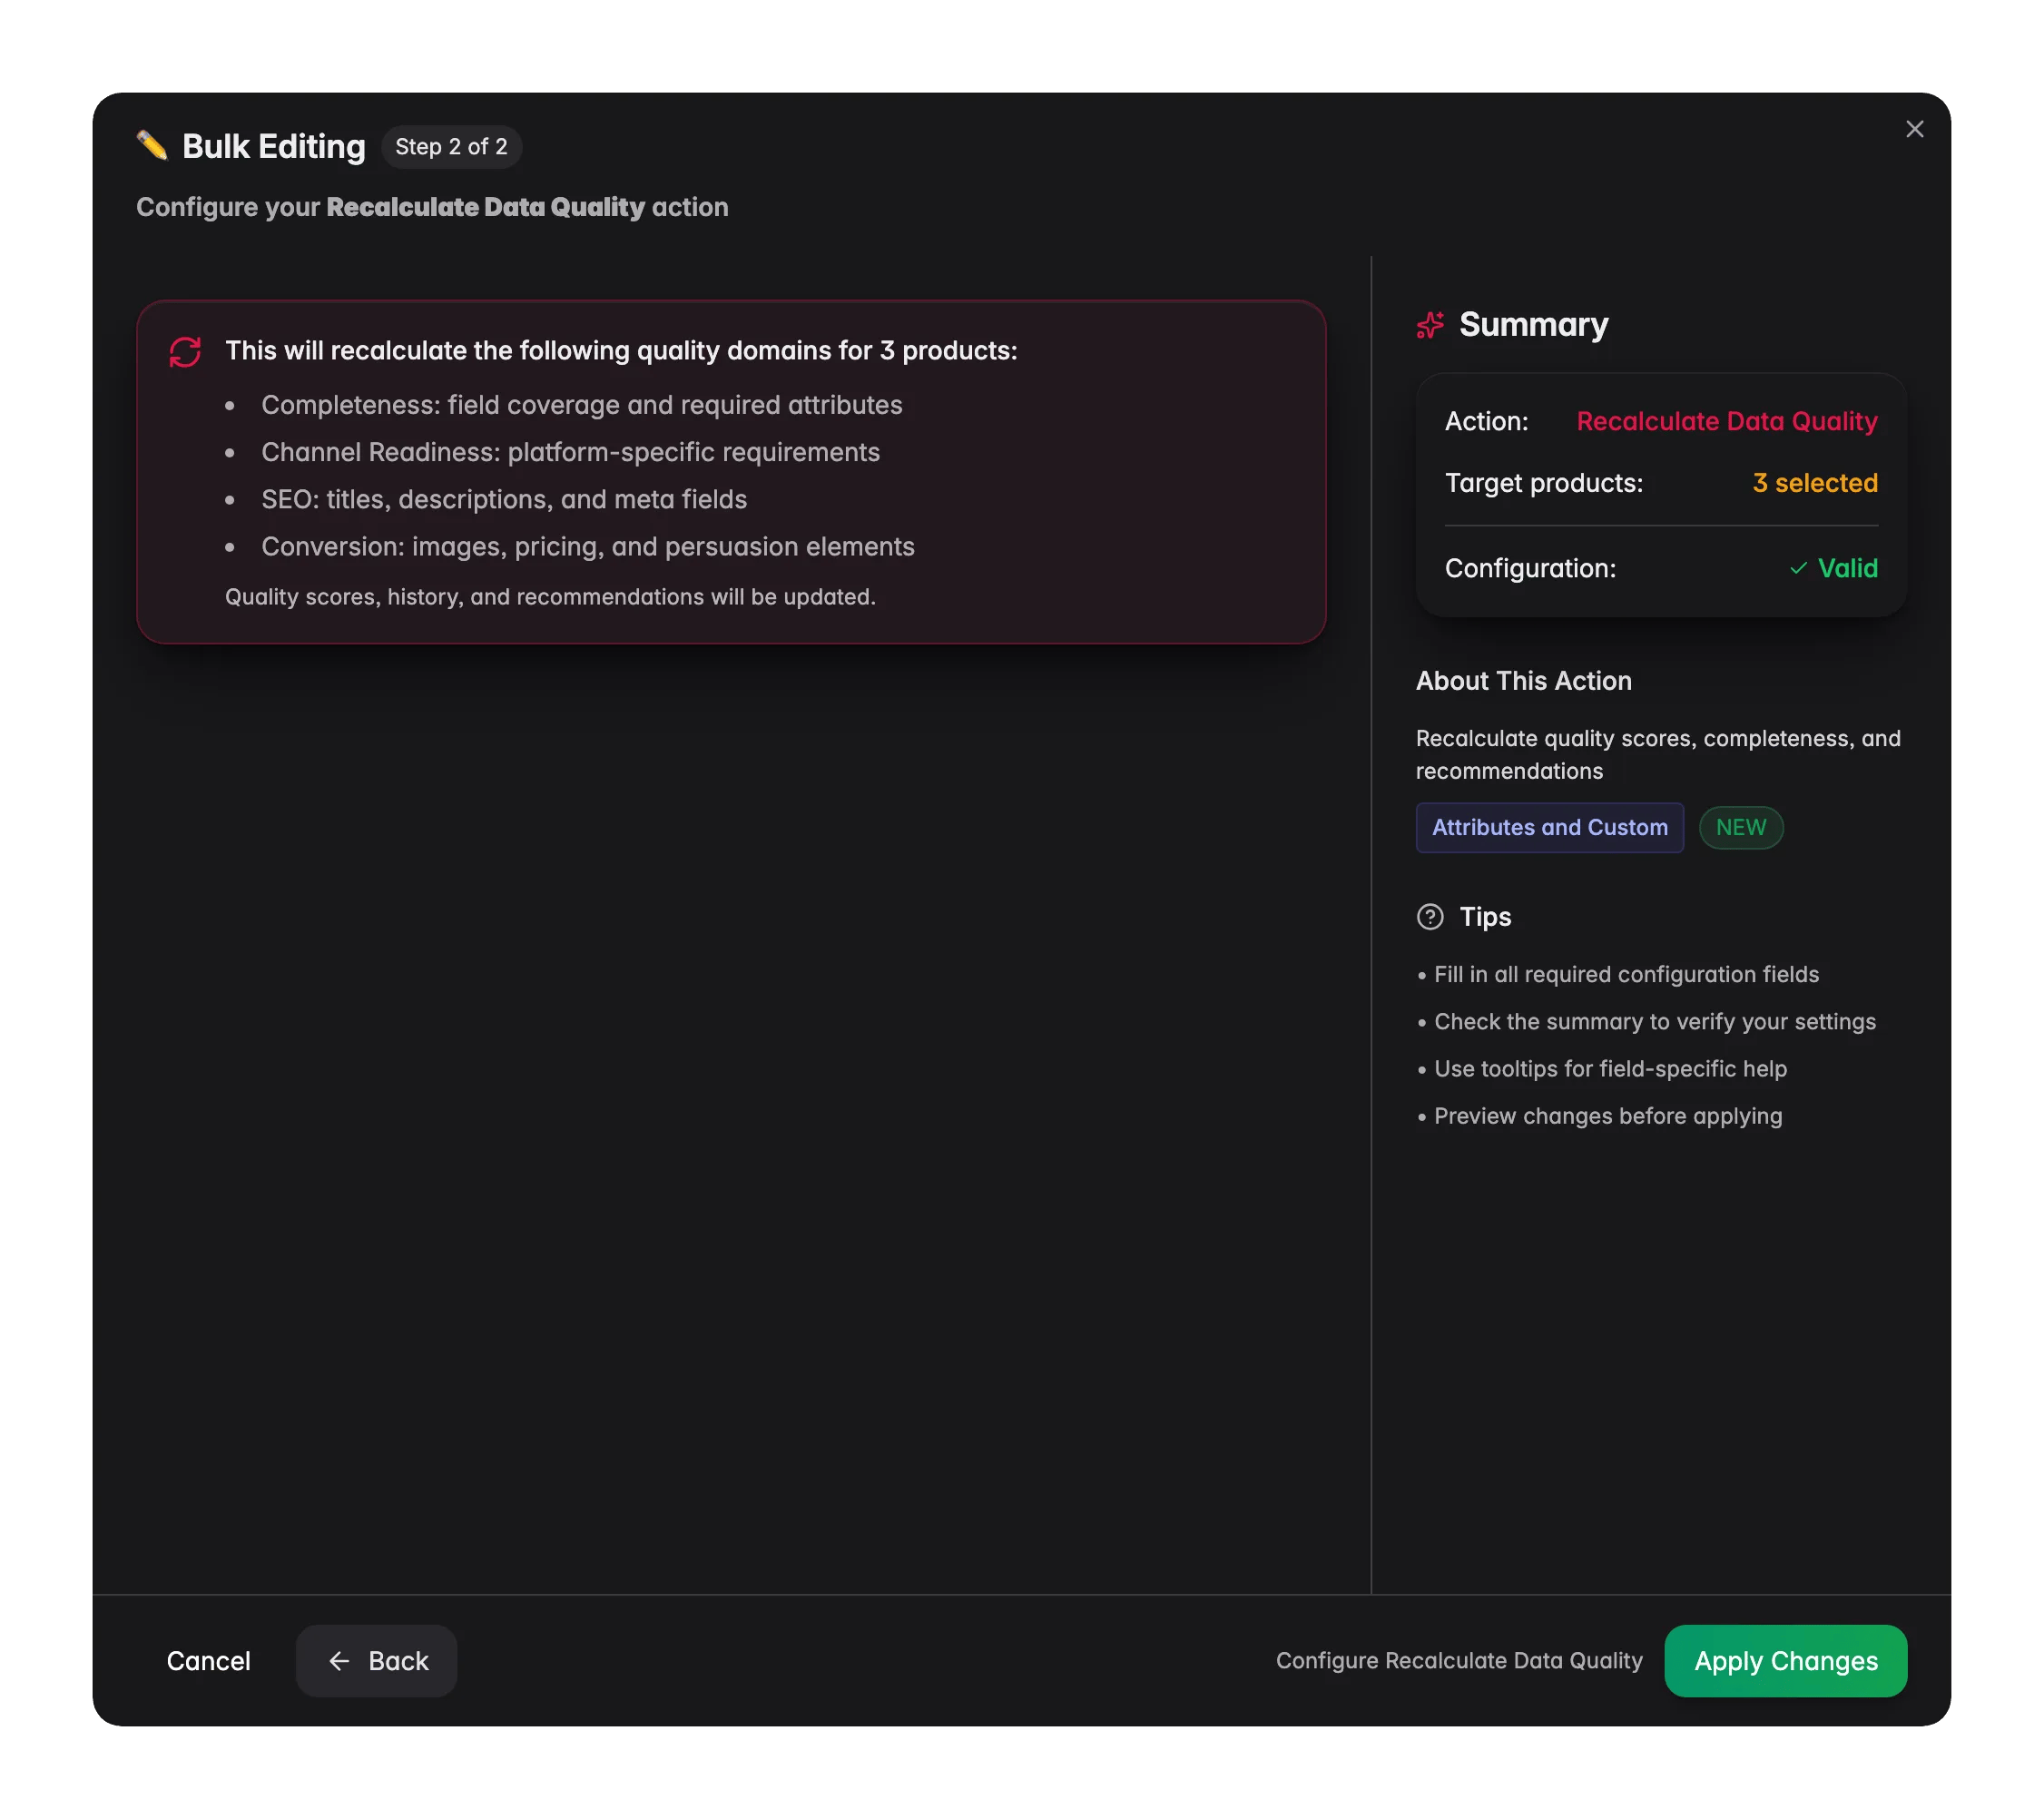Image resolution: width=2044 pixels, height=1819 pixels.
Task: Click the Step 2 of 2 badge
Action: coord(451,146)
